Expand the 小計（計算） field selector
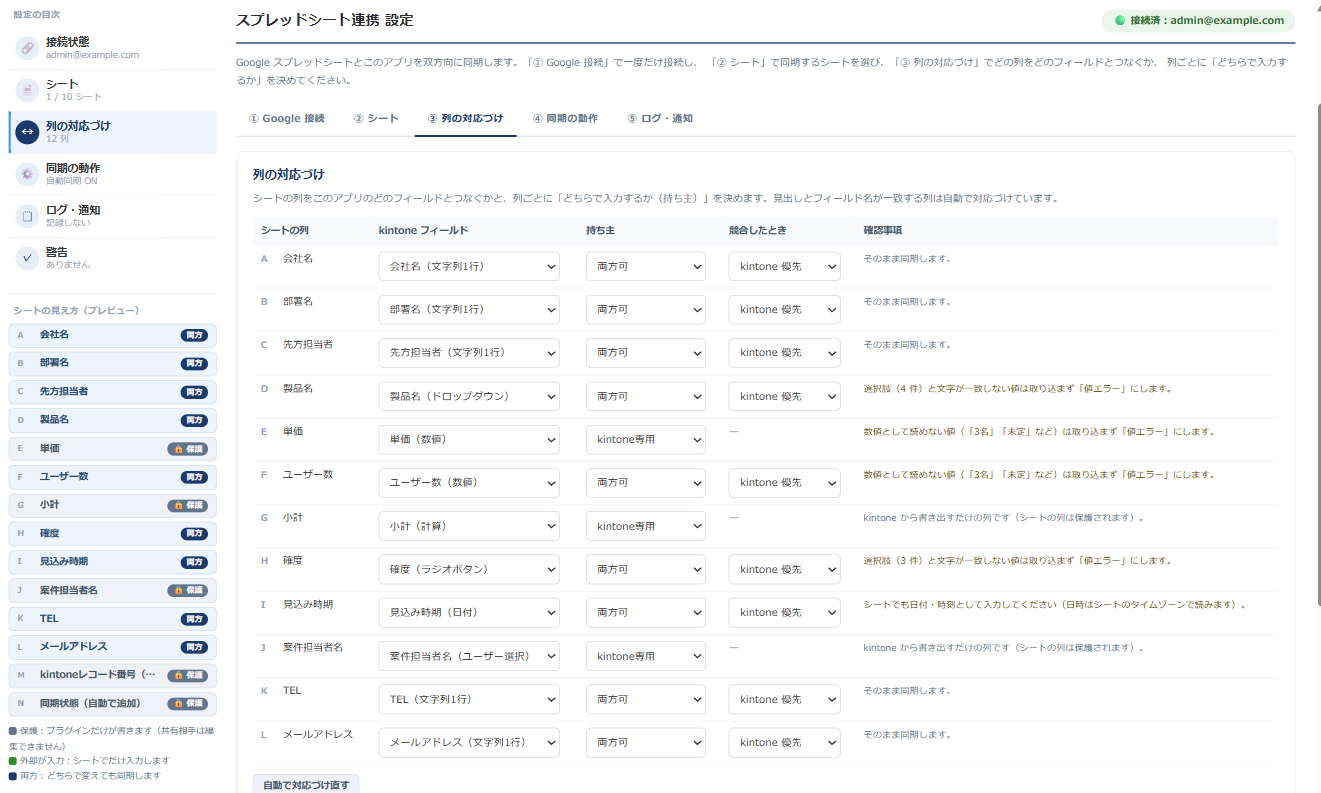The width and height of the screenshot is (1321, 793). click(x=469, y=526)
